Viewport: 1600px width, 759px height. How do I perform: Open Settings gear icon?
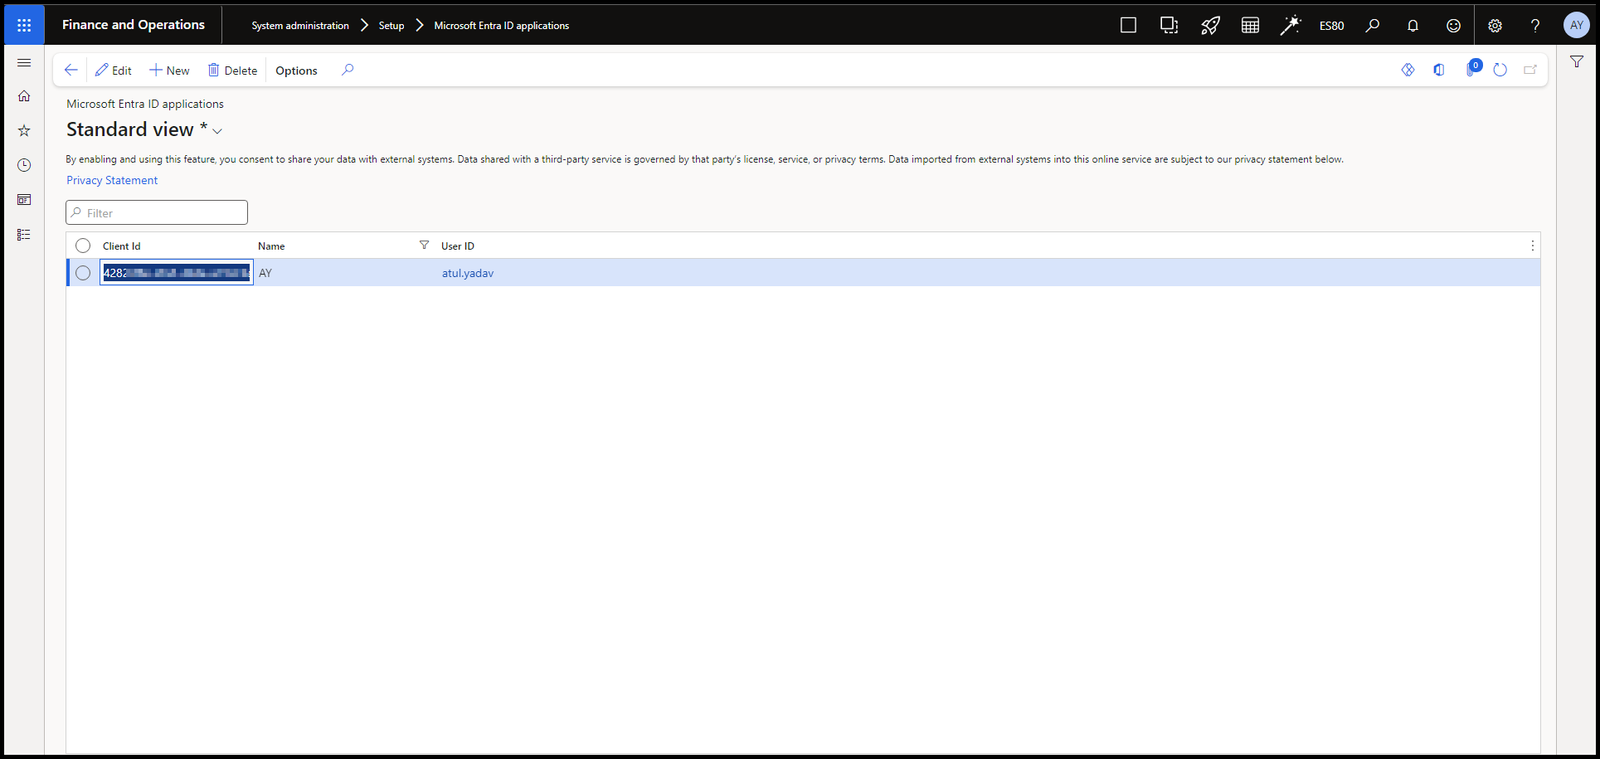[1495, 25]
